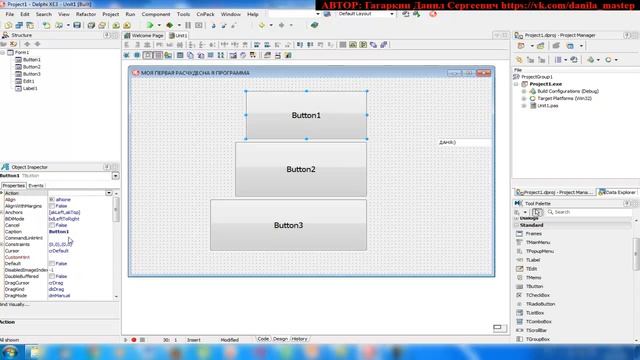640x360 pixels.
Task: Toggle the AlignWithMargins False checkbox
Action: pos(52,206)
